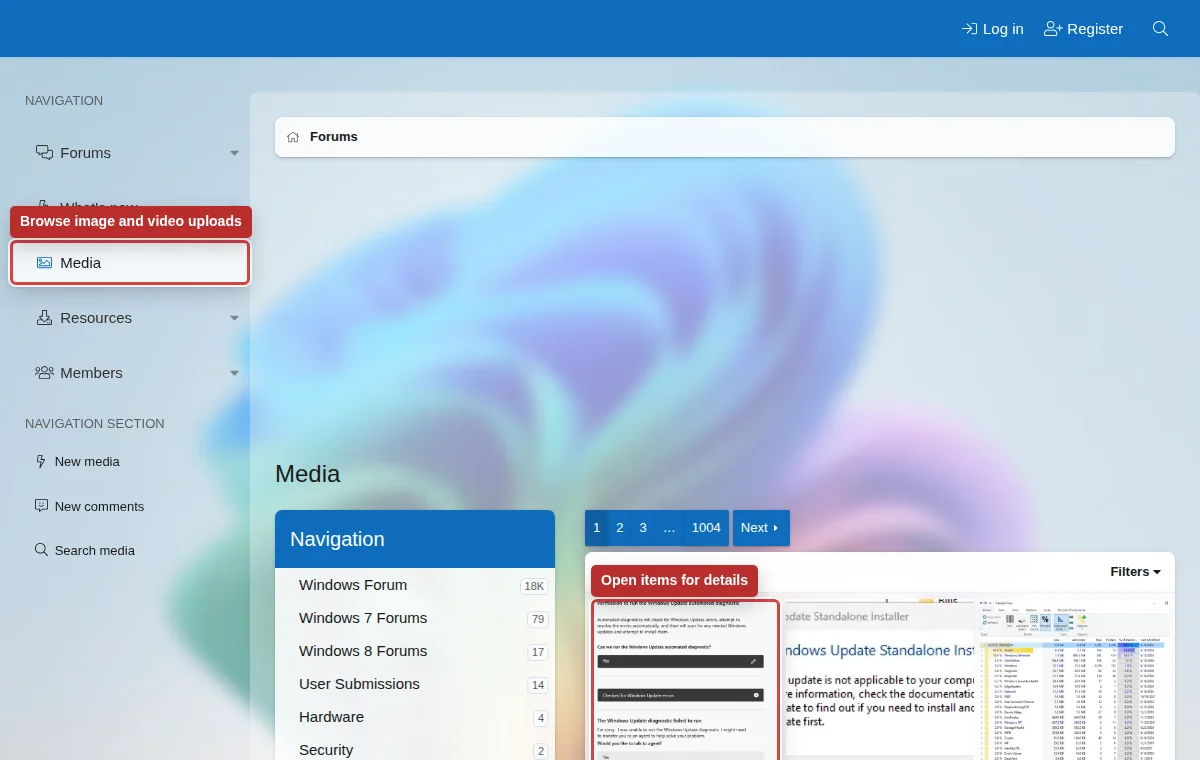The width and height of the screenshot is (1200, 760).
Task: Open the New comments link
Action: click(x=99, y=507)
